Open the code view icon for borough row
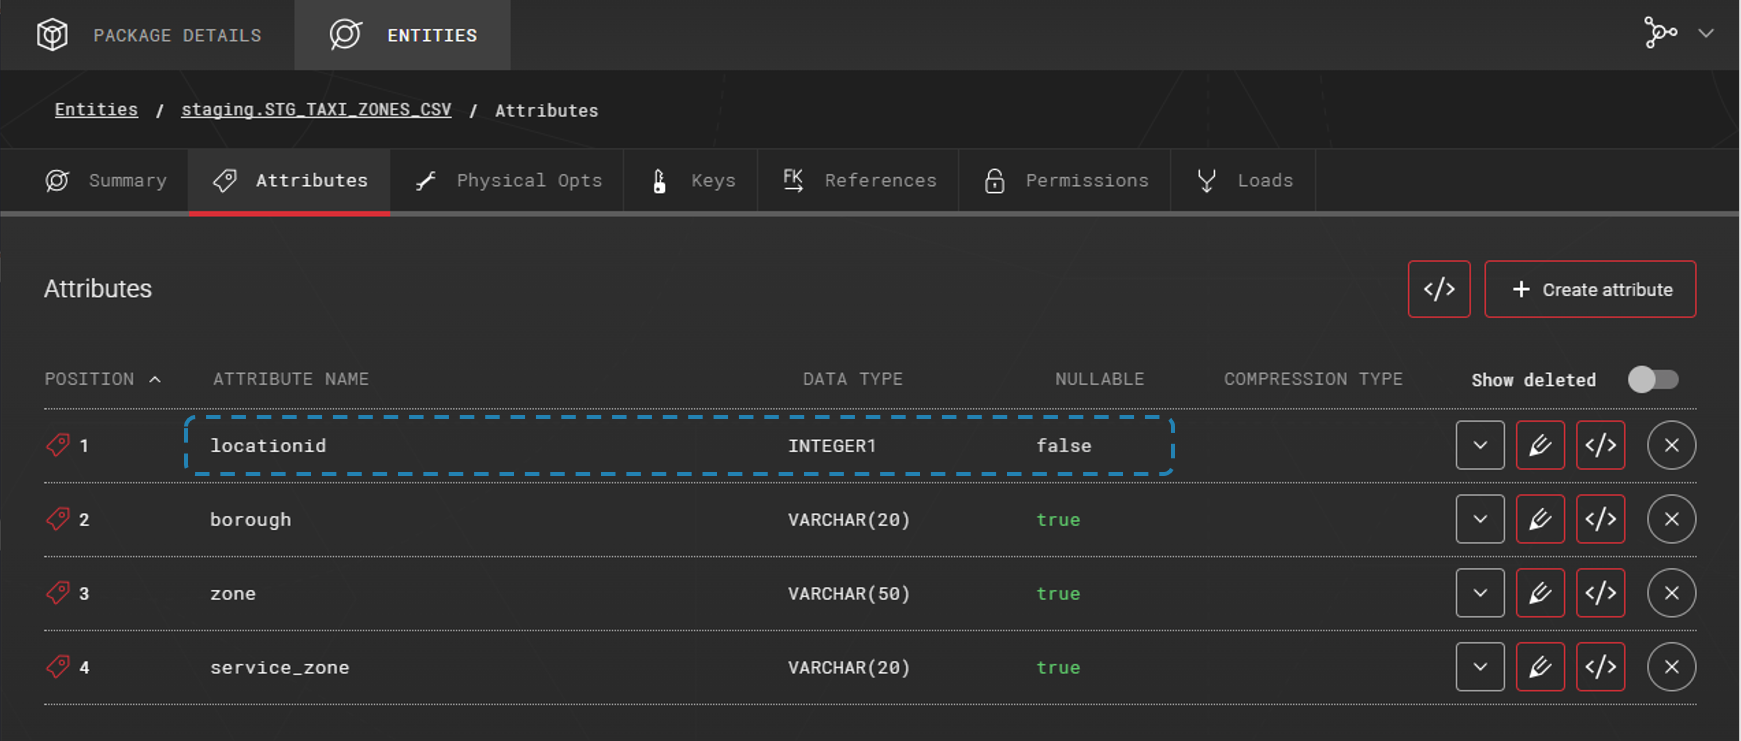 (1600, 519)
